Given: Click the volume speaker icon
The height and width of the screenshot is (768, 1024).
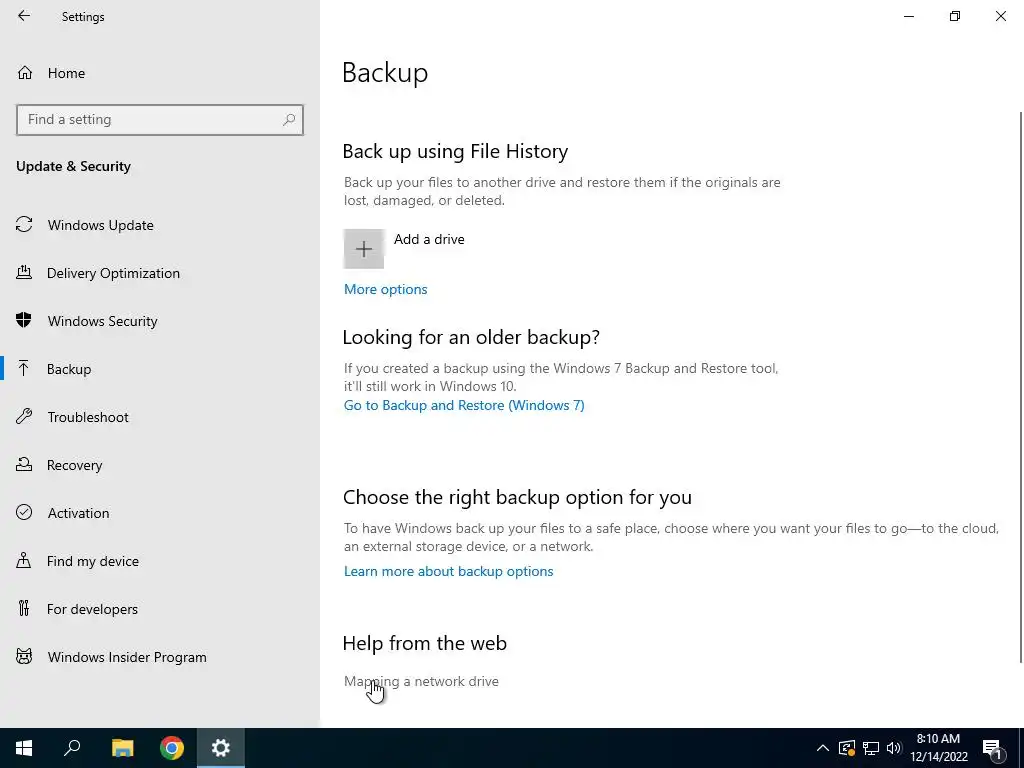Looking at the screenshot, I should (894, 748).
